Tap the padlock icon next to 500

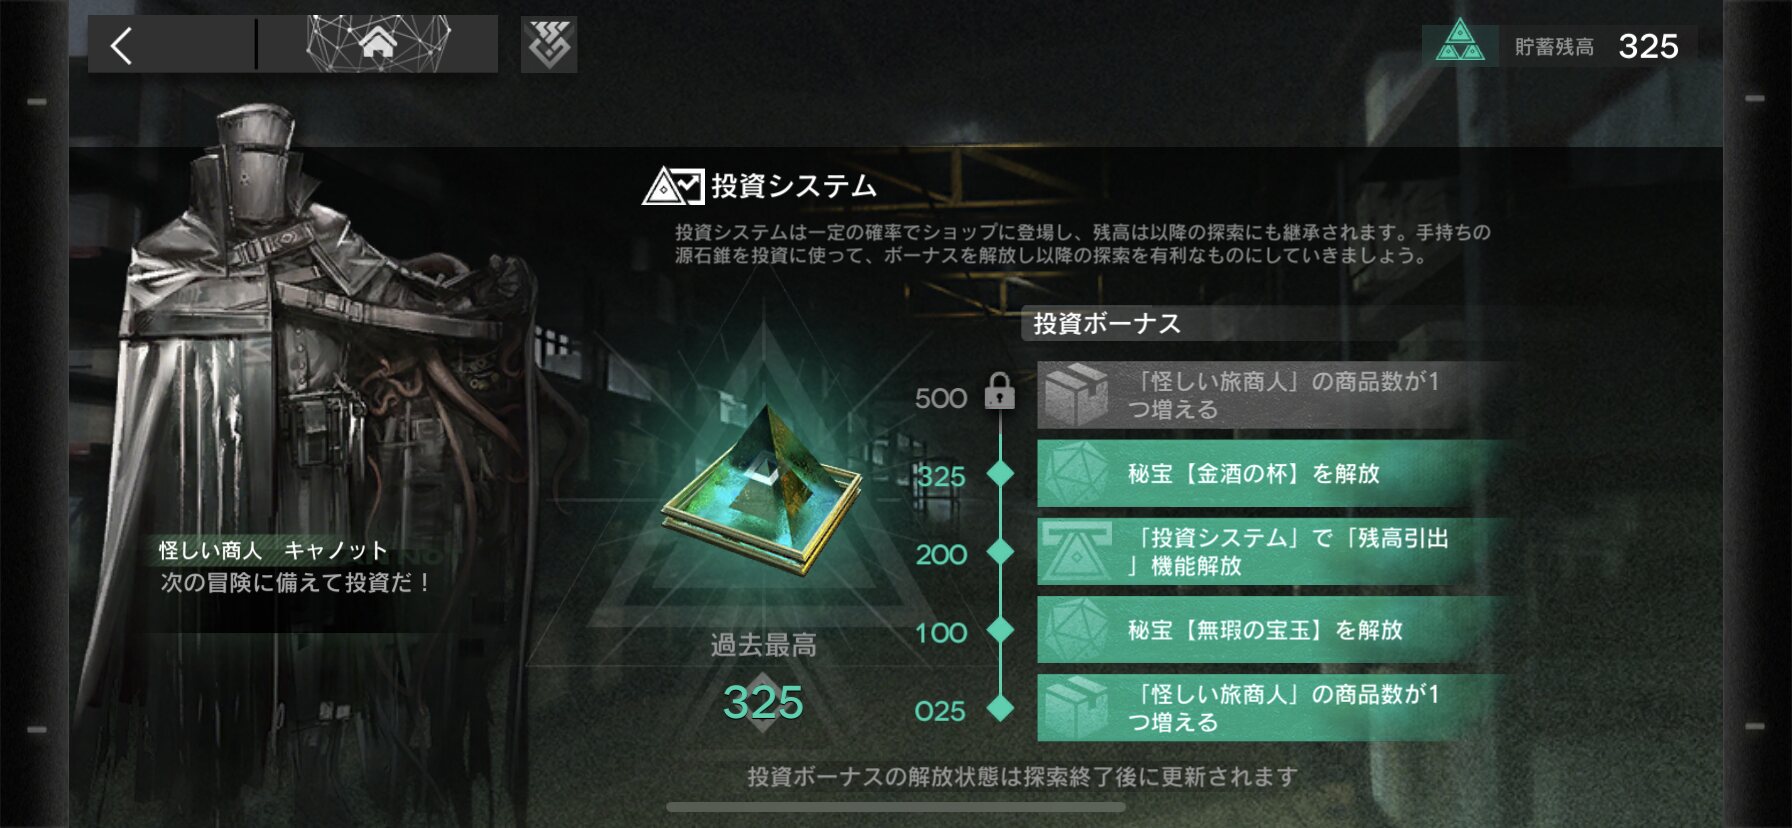tap(999, 391)
